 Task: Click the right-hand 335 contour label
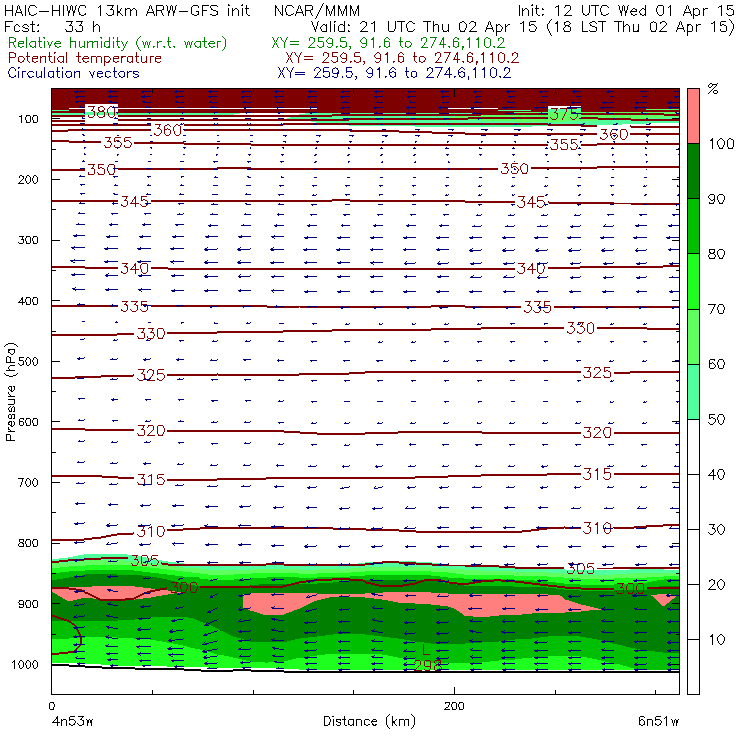click(537, 307)
